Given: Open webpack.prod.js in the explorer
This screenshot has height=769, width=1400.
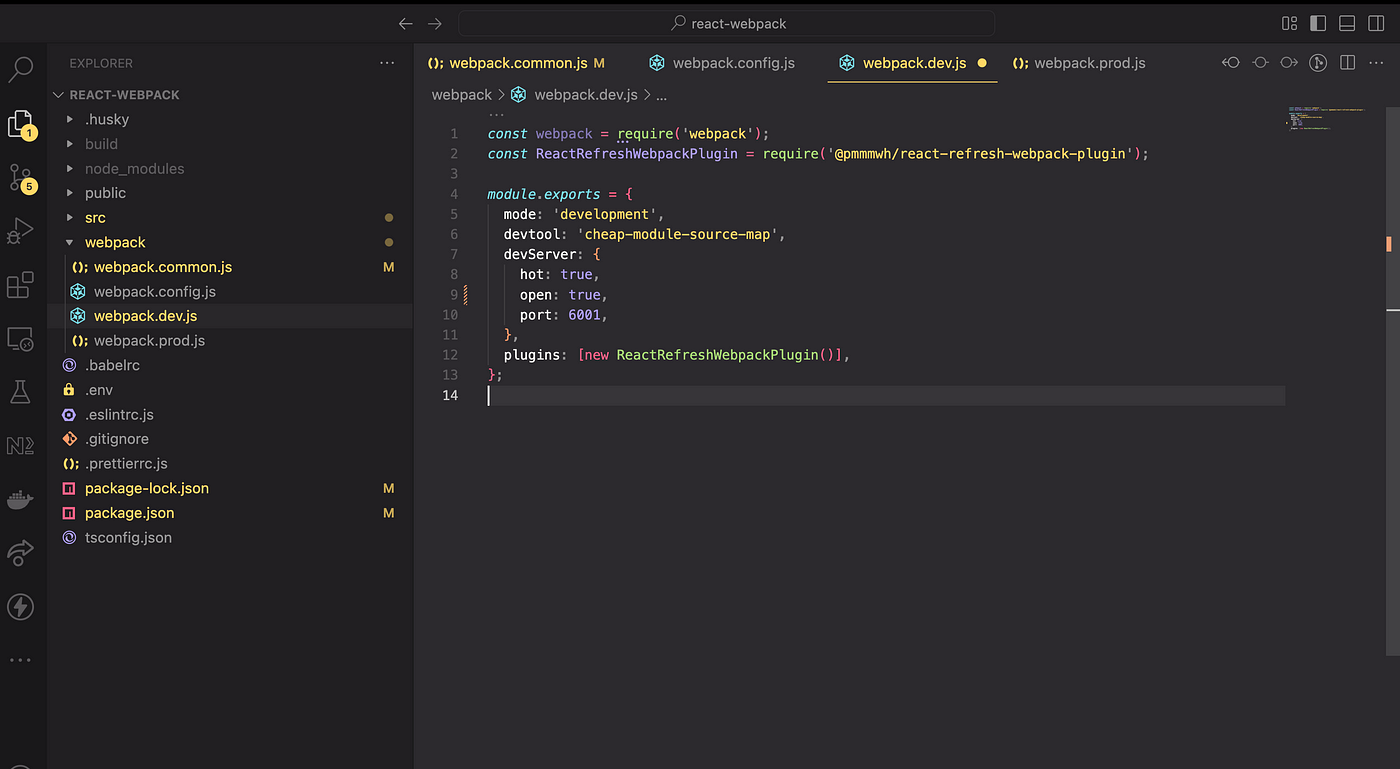Looking at the screenshot, I should (x=149, y=341).
